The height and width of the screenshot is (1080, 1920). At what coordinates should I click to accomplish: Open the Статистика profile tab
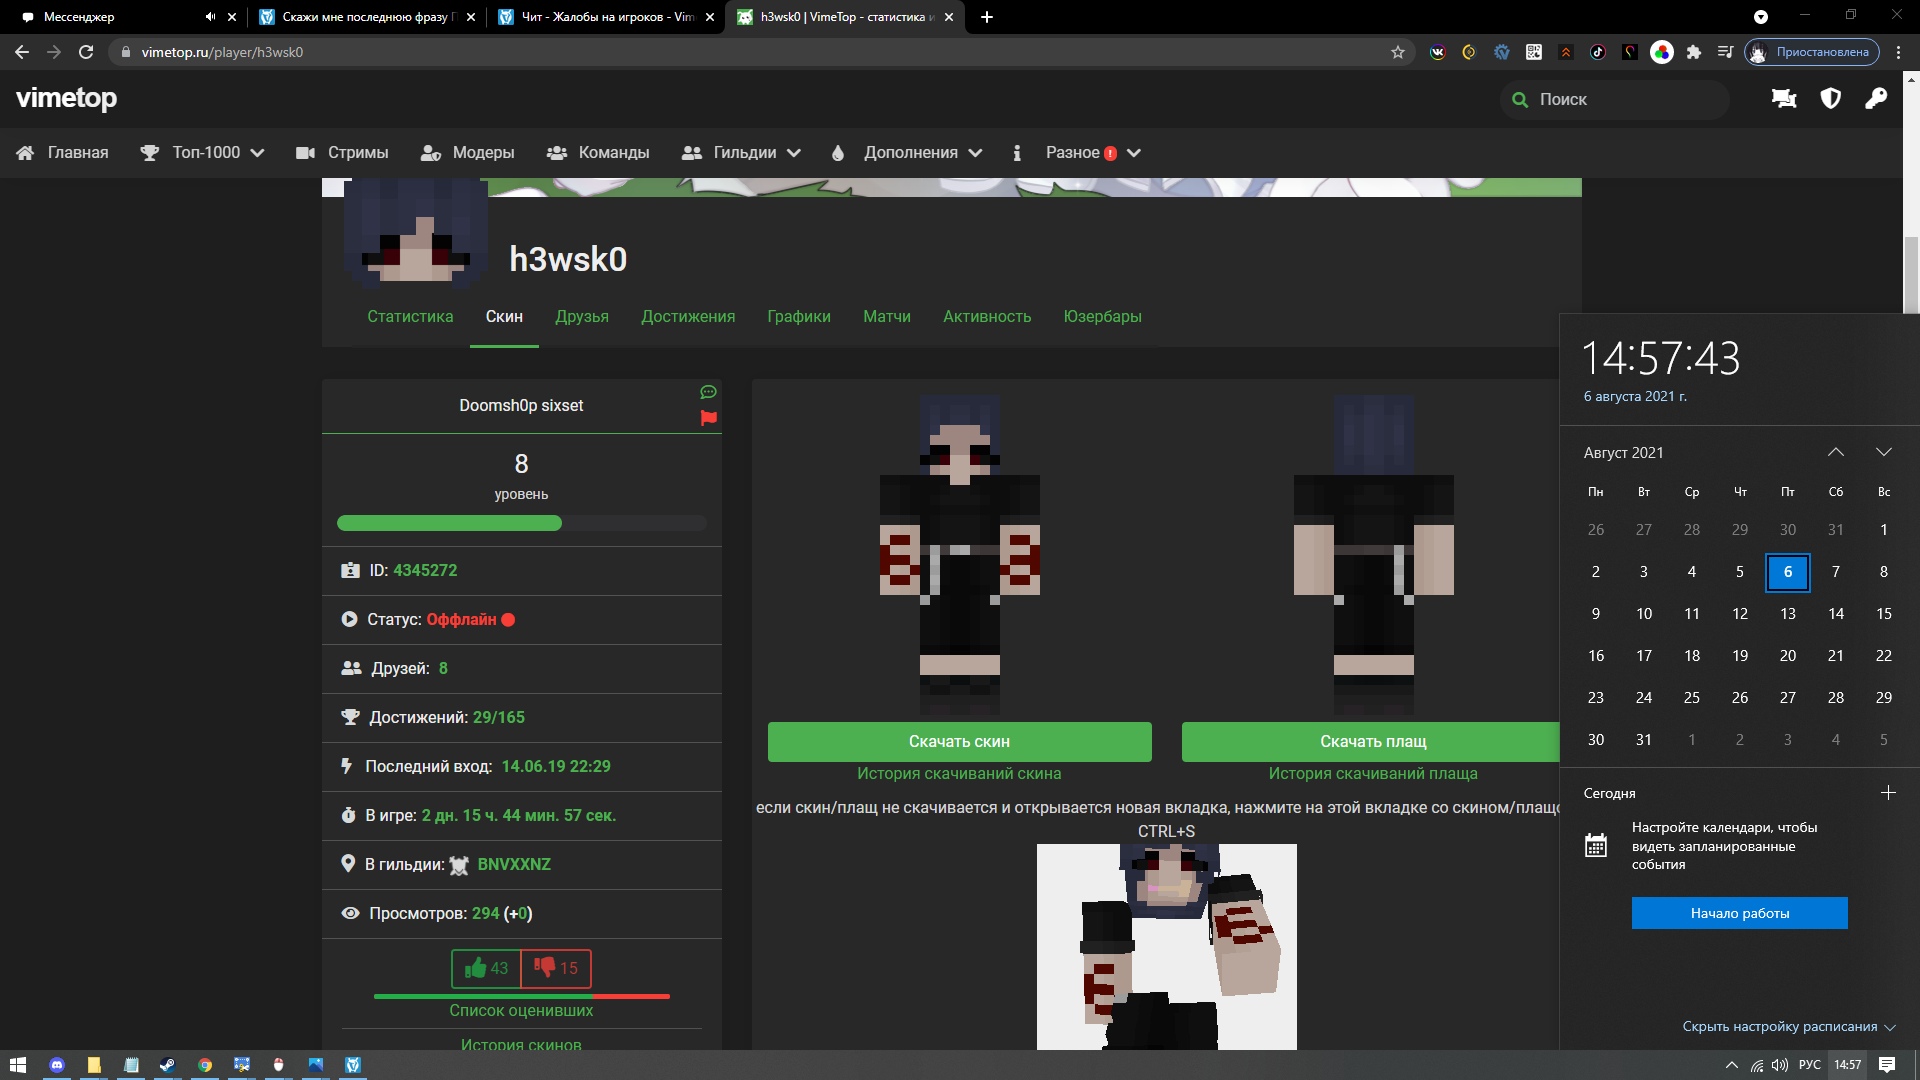(410, 316)
